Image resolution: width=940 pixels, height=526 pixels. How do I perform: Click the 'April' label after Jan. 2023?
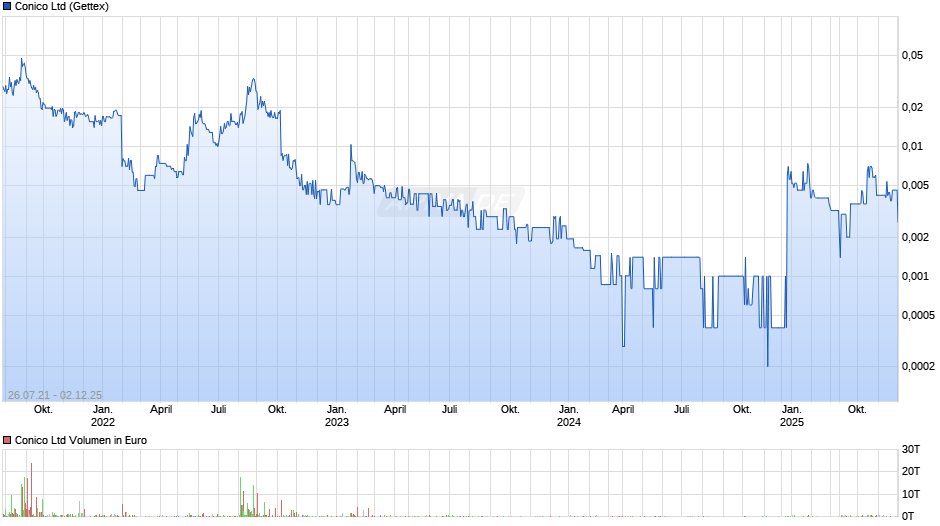coord(395,410)
